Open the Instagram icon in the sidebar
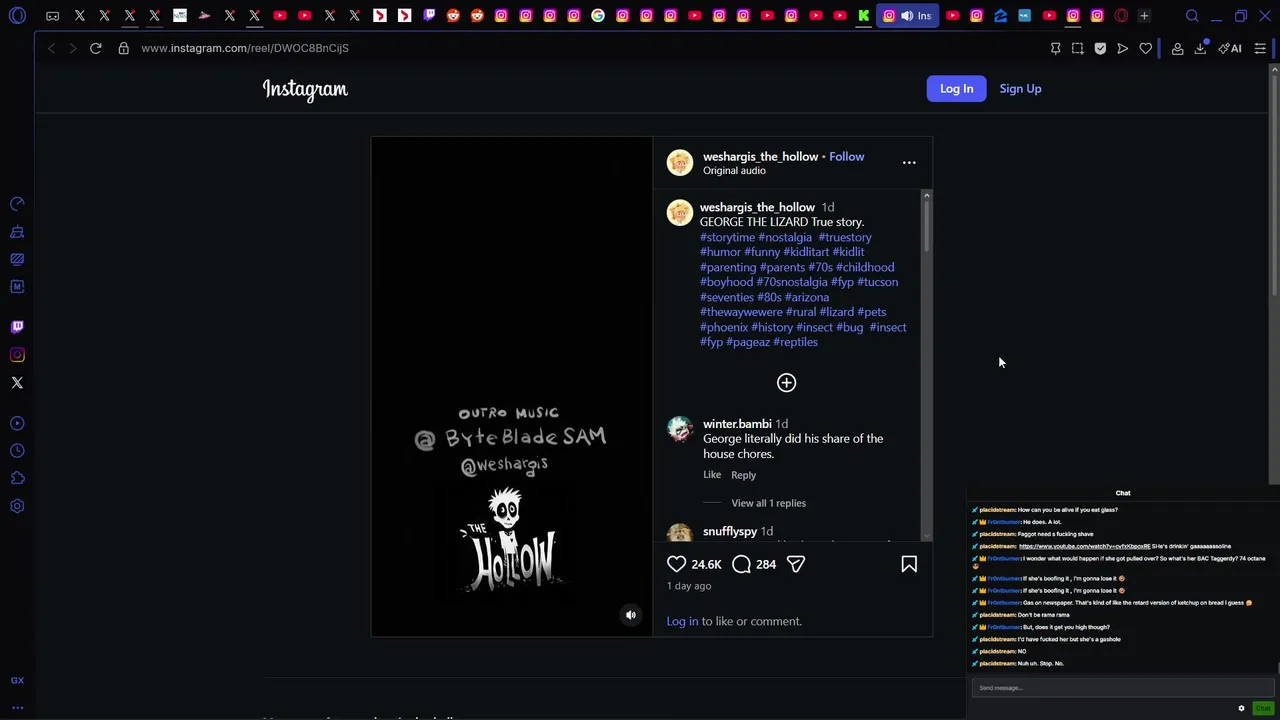The width and height of the screenshot is (1280, 720). coord(17,355)
